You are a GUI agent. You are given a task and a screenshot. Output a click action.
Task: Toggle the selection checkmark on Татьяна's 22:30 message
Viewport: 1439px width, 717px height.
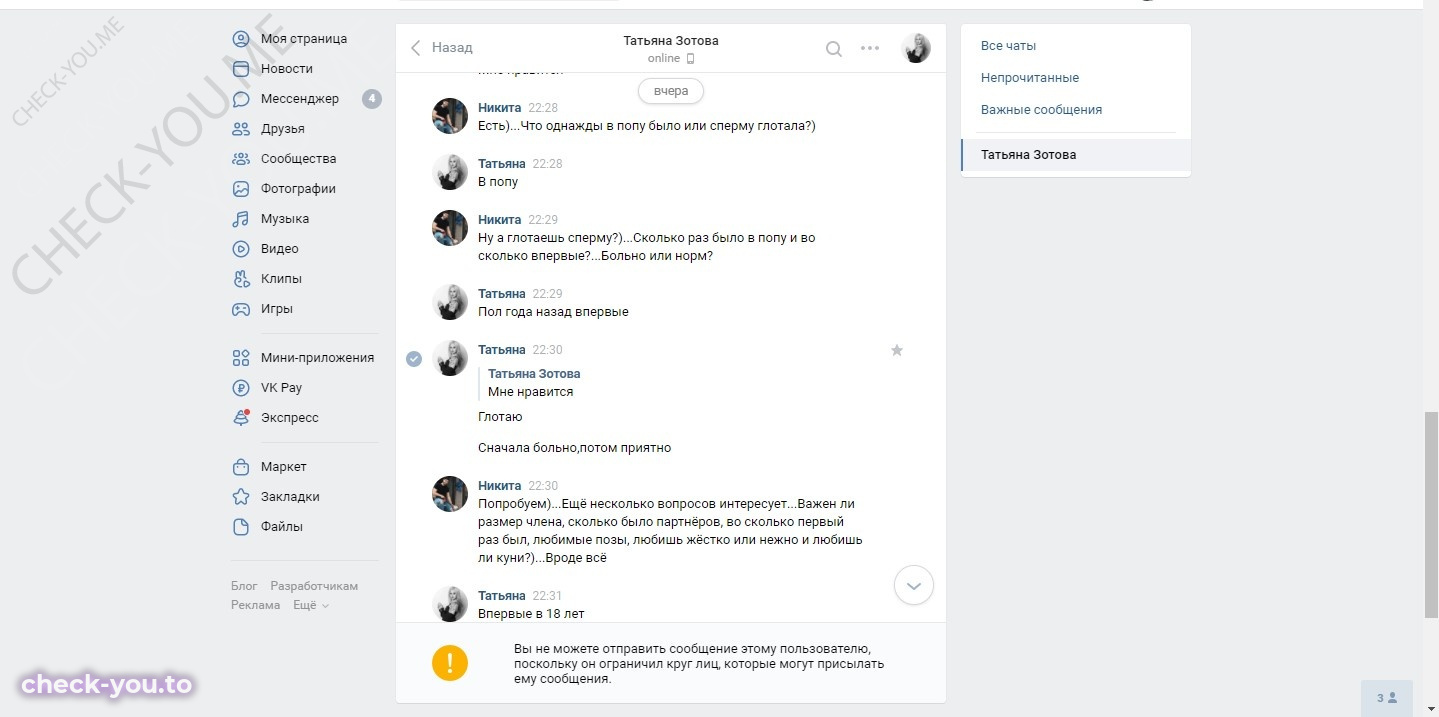pyautogui.click(x=414, y=359)
